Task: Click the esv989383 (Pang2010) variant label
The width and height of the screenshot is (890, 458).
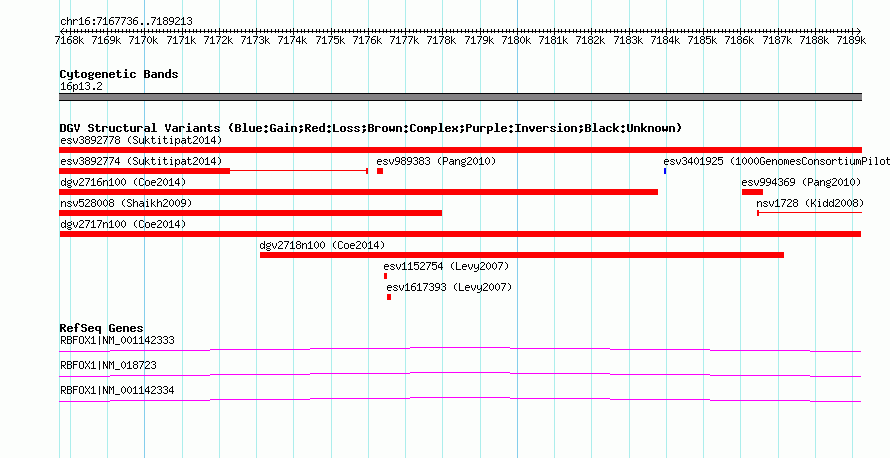Action: pos(436,161)
